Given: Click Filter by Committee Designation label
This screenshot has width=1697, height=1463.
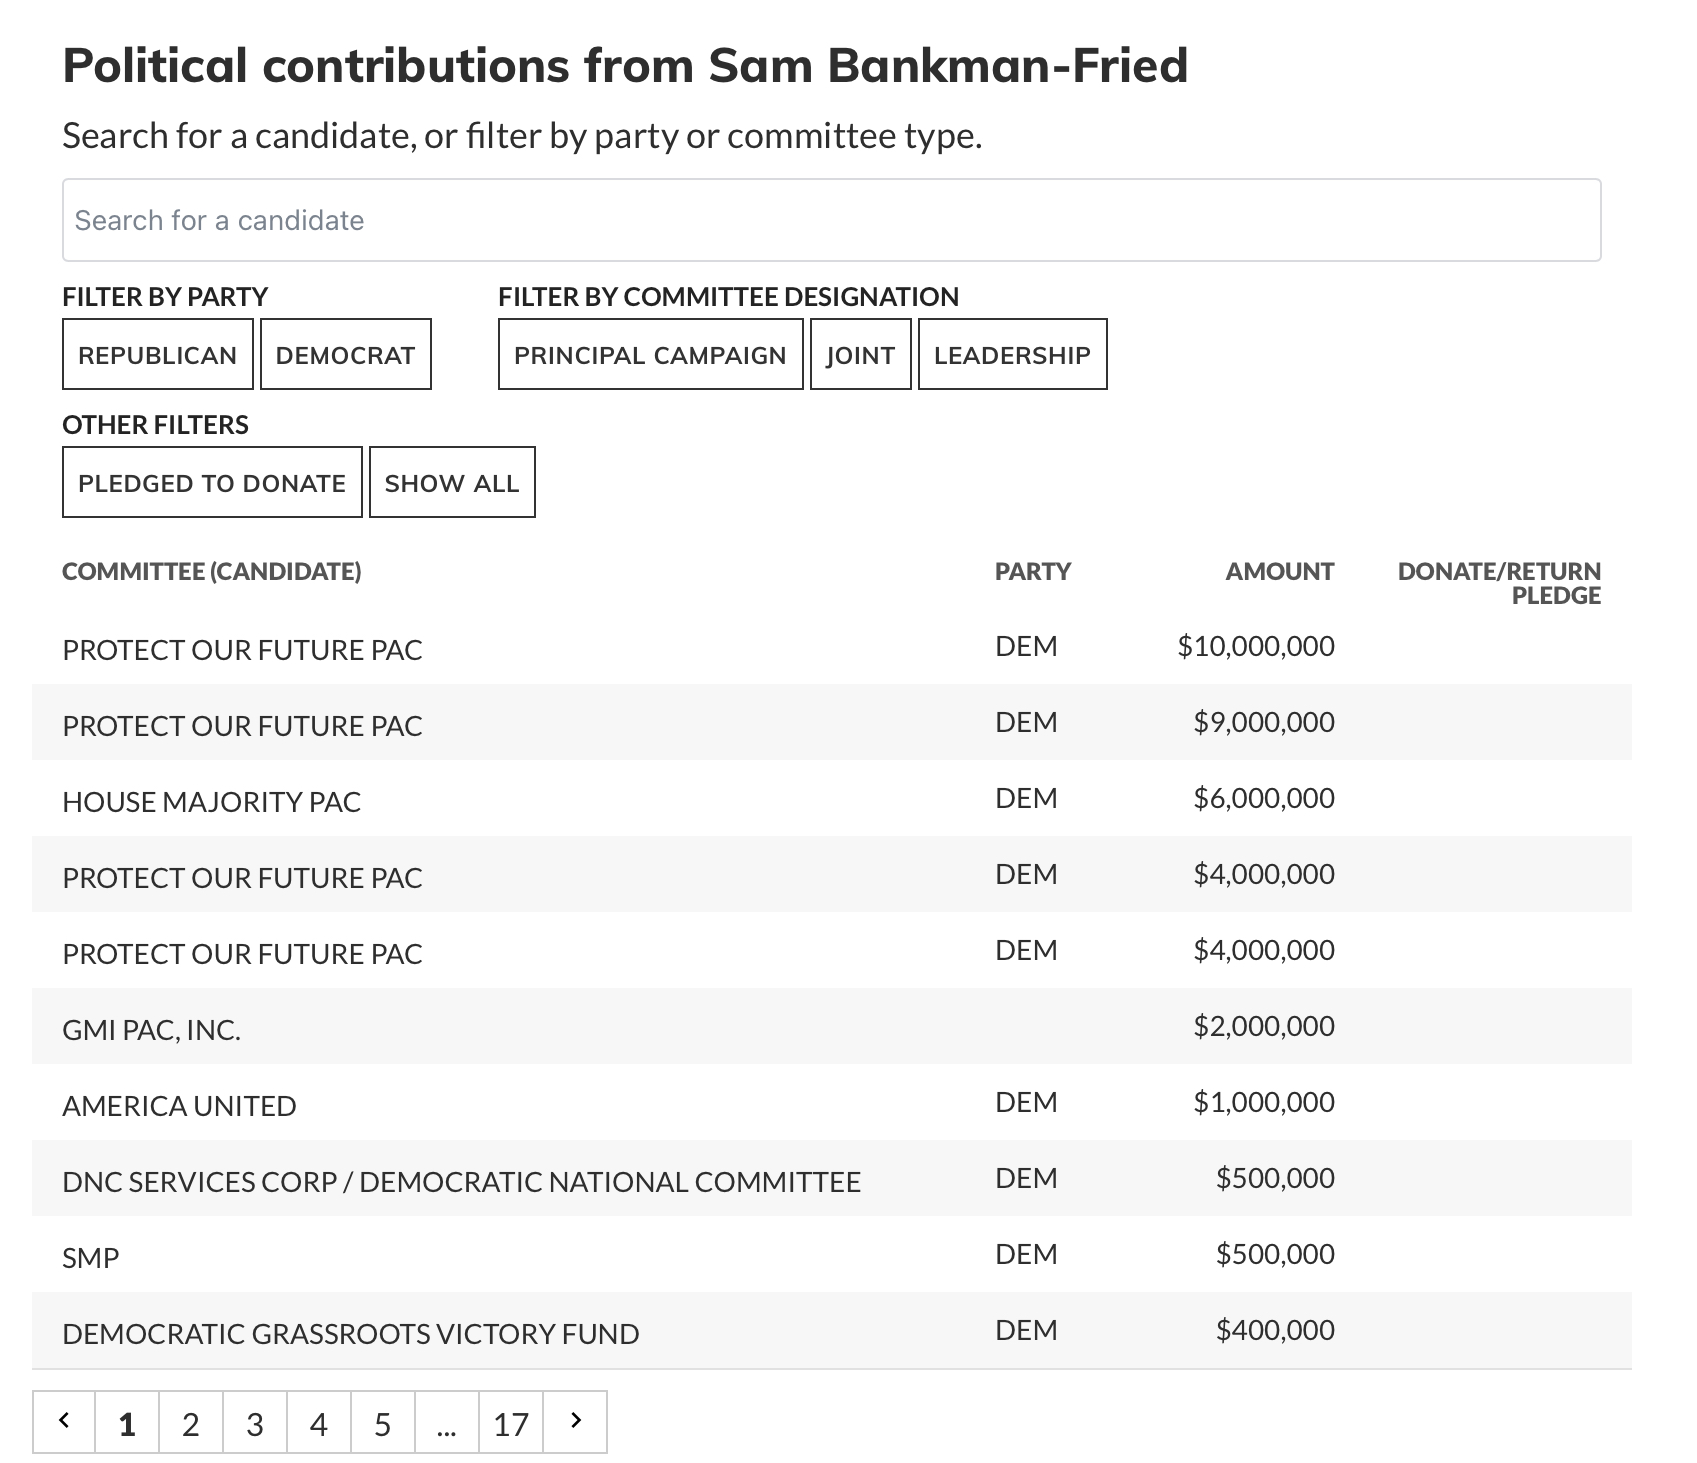Looking at the screenshot, I should [x=728, y=297].
